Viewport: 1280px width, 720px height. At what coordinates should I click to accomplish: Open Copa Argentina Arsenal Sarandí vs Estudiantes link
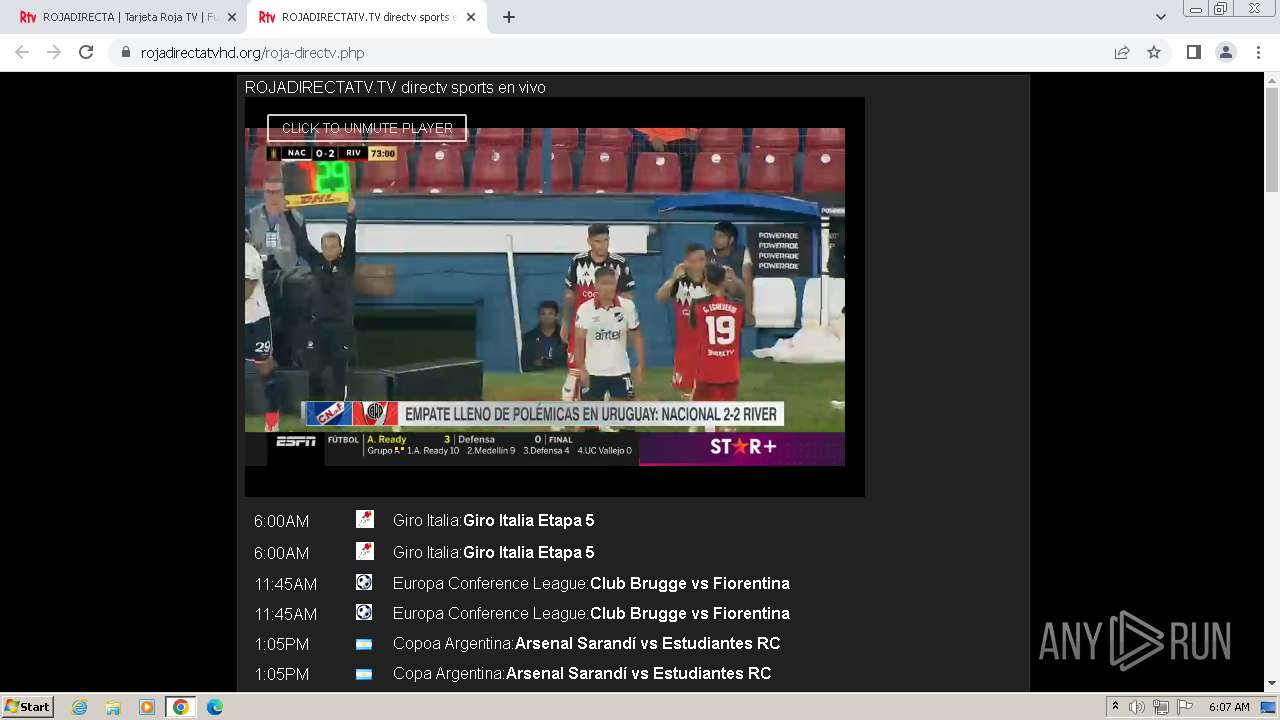pyautogui.click(x=638, y=673)
